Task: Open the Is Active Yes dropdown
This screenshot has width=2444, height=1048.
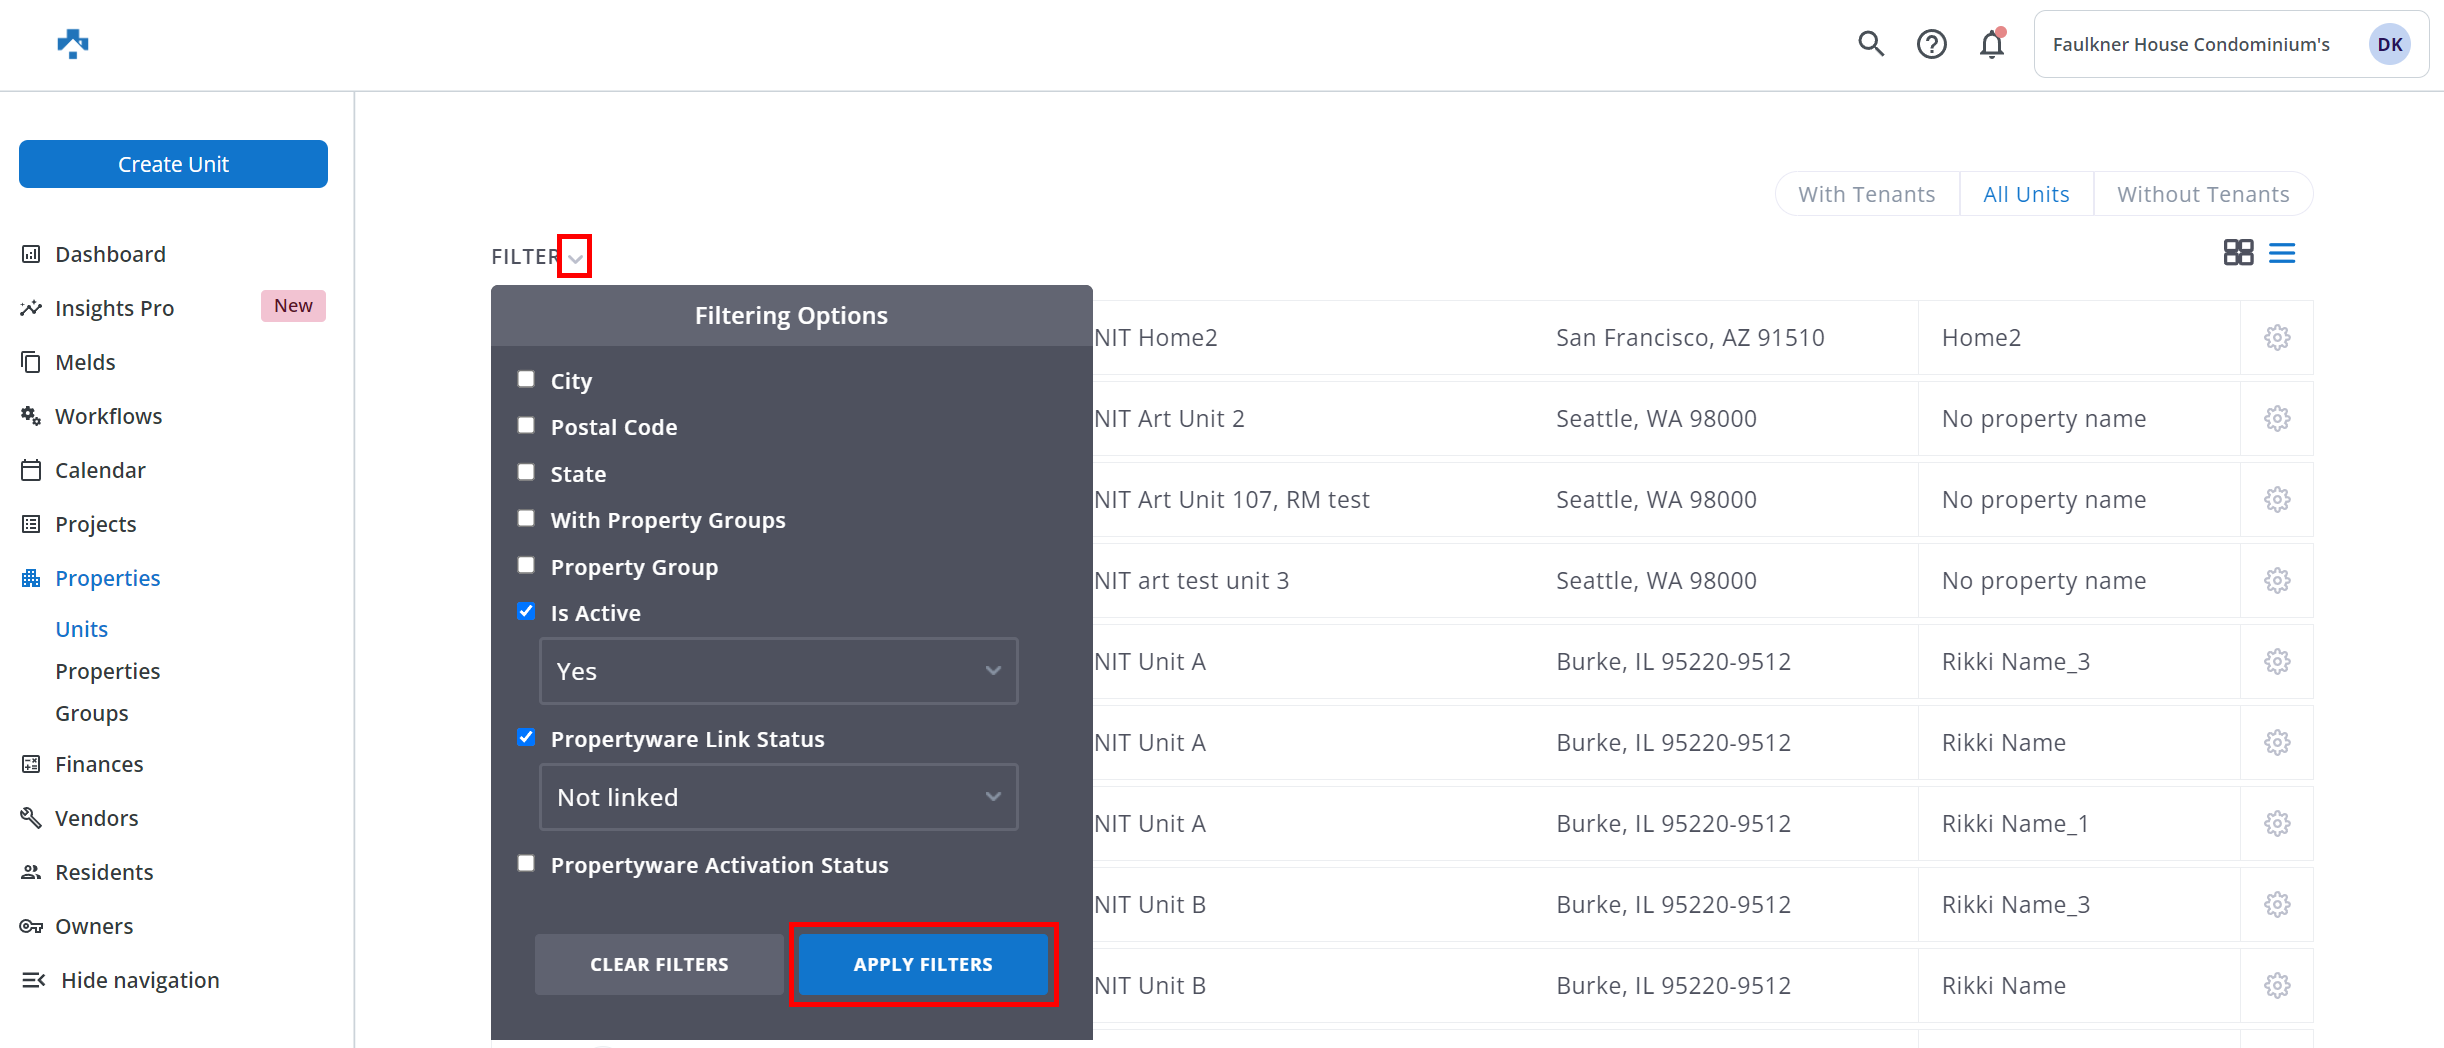Action: click(x=778, y=671)
